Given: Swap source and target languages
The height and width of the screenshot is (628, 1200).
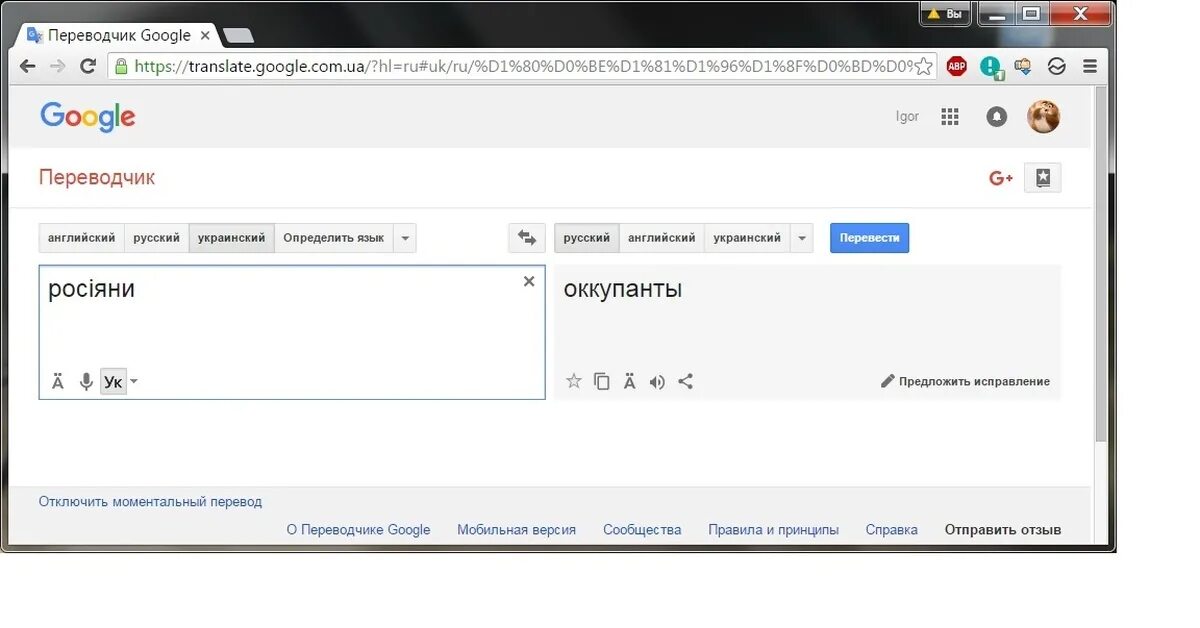Looking at the screenshot, I should pos(527,238).
